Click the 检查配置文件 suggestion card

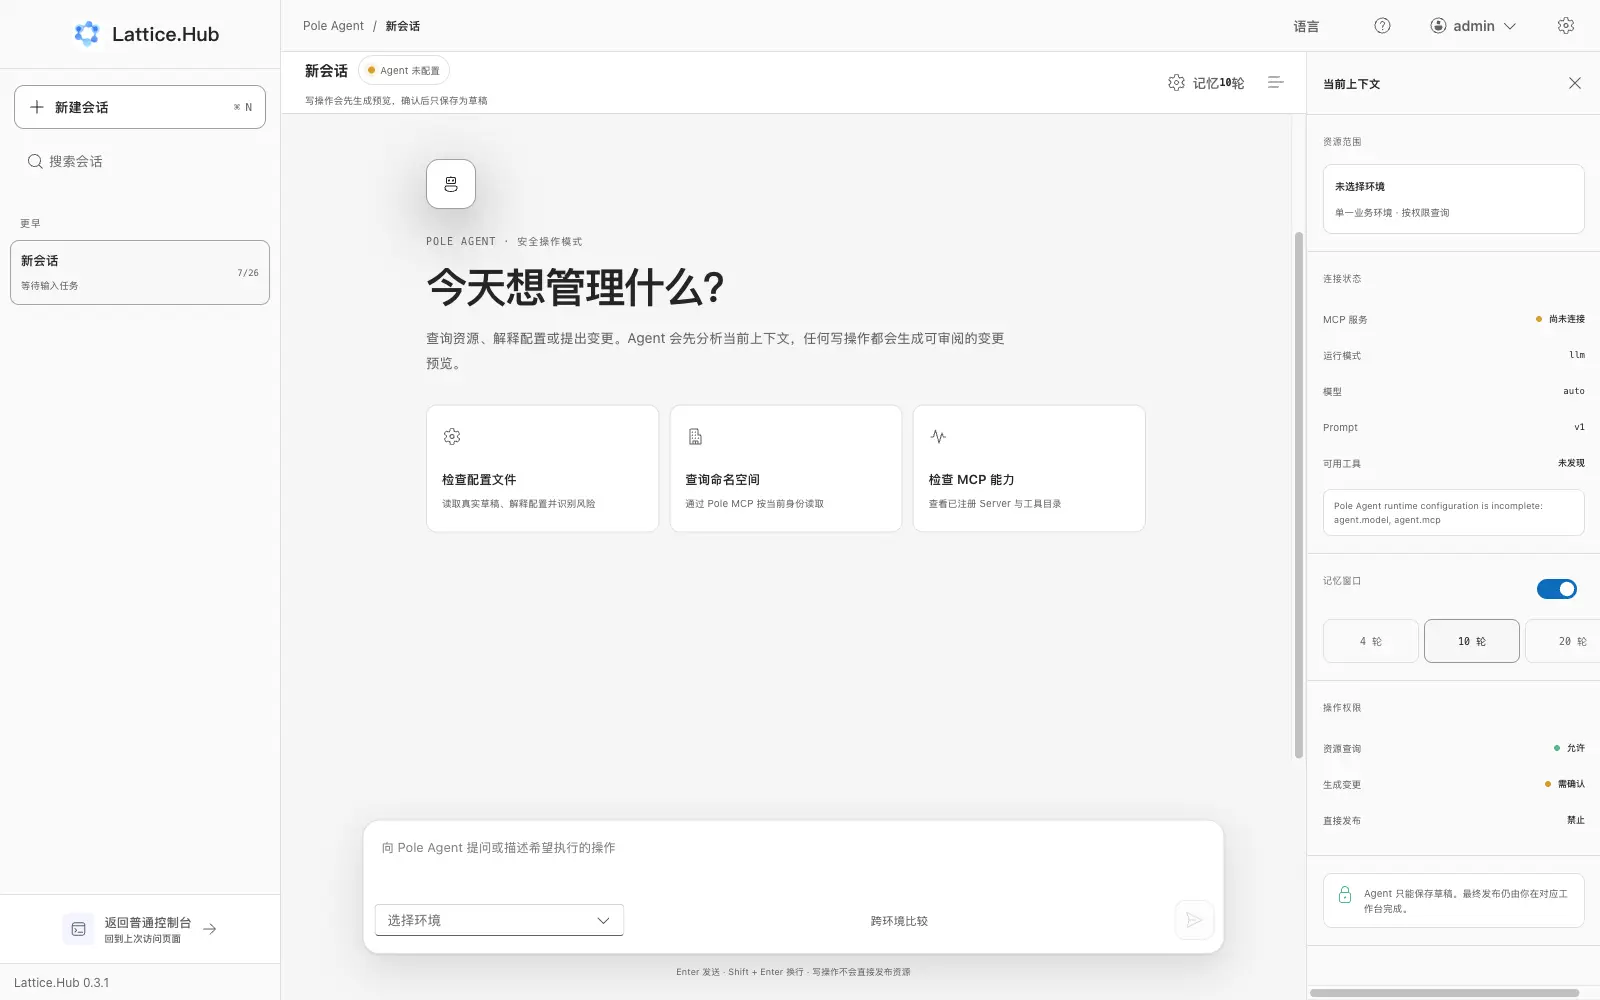click(x=542, y=468)
